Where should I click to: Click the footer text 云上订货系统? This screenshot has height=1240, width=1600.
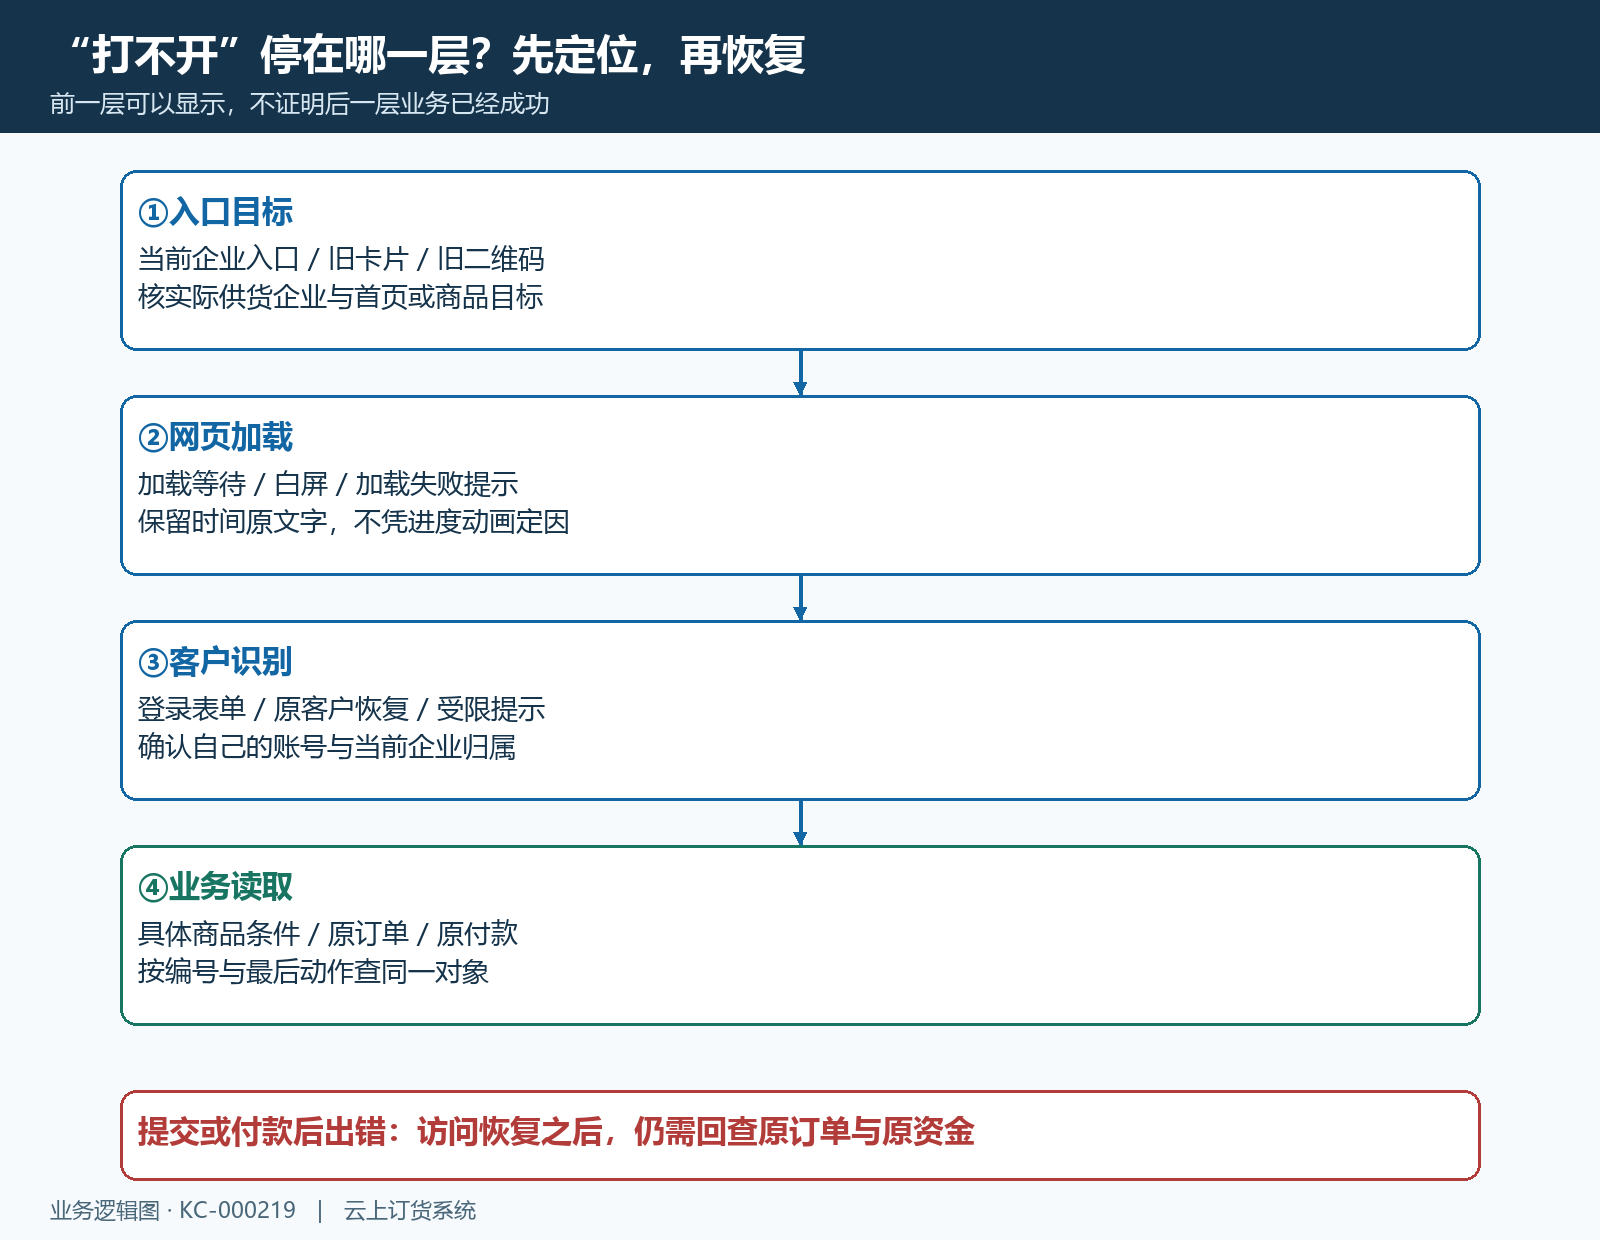pos(410,1210)
